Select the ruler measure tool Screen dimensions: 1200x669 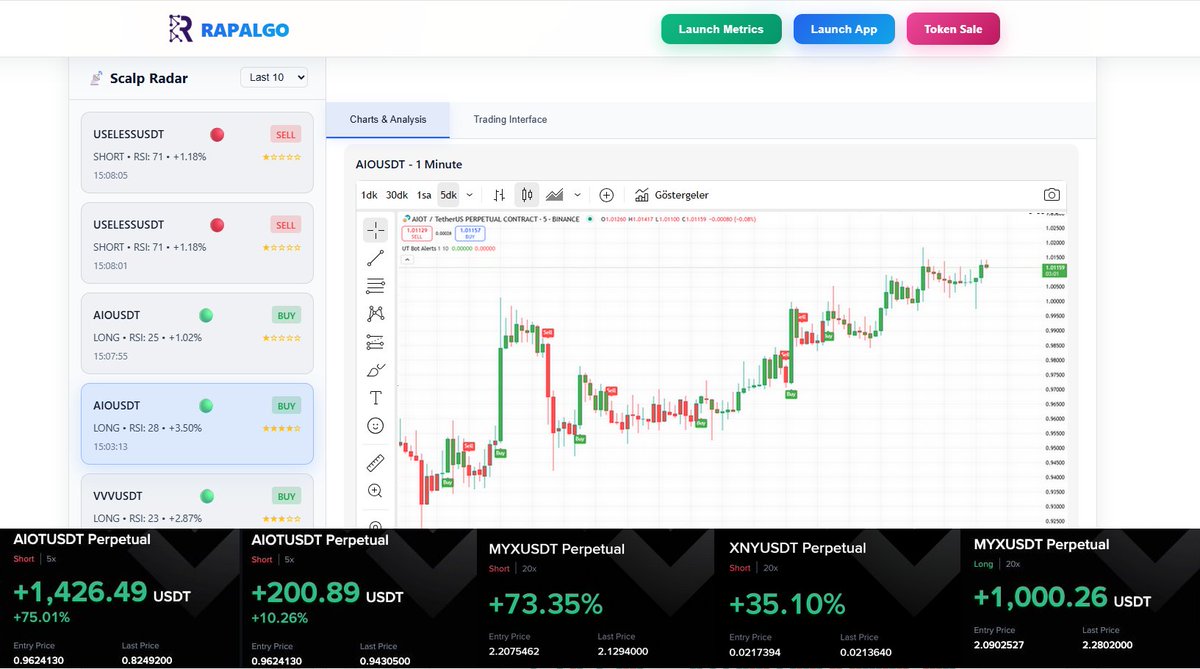tap(375, 463)
